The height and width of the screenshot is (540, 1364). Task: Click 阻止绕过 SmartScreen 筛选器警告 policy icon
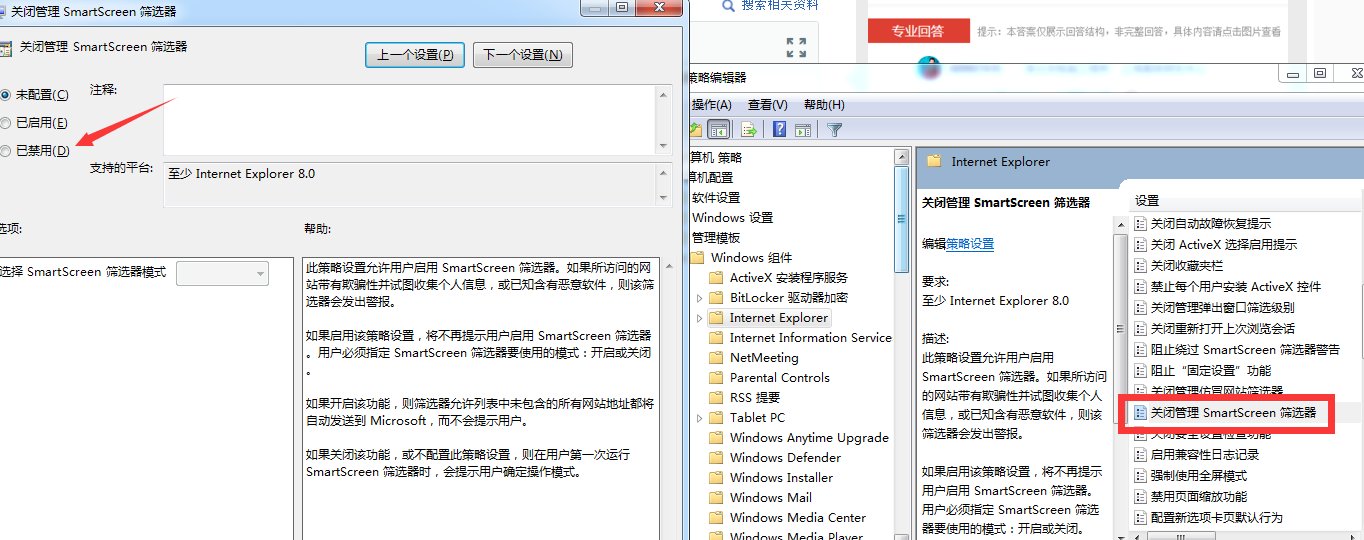point(1141,349)
